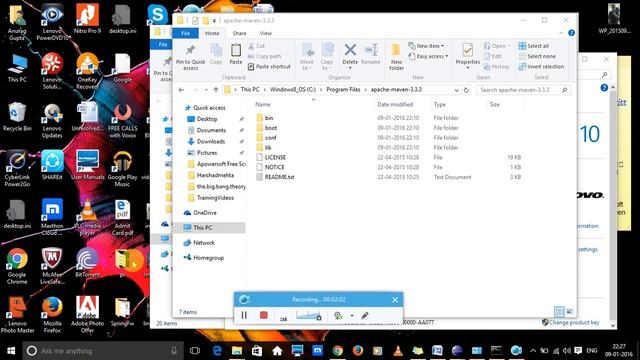Open New item dropdown
Image resolution: width=640 pixels, height=360 pixels.
(x=426, y=46)
